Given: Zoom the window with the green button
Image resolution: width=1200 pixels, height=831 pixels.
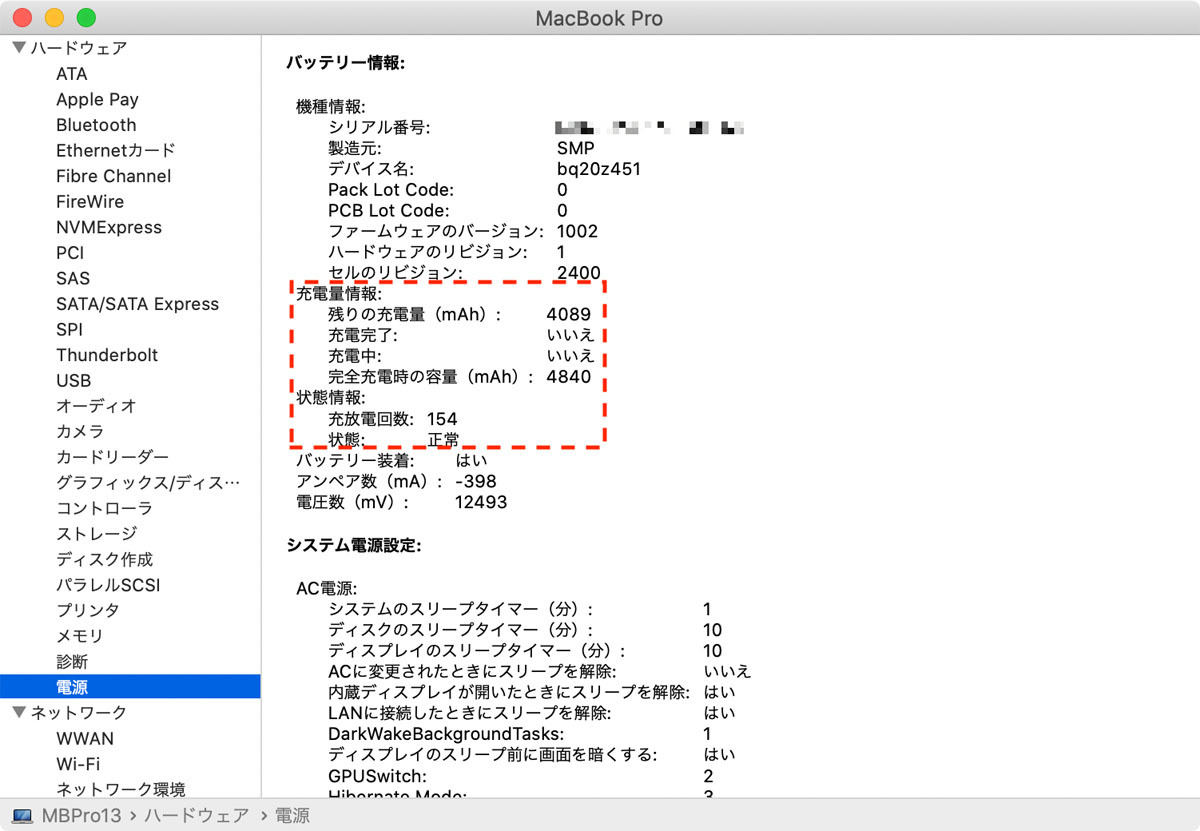Looking at the screenshot, I should [x=86, y=18].
